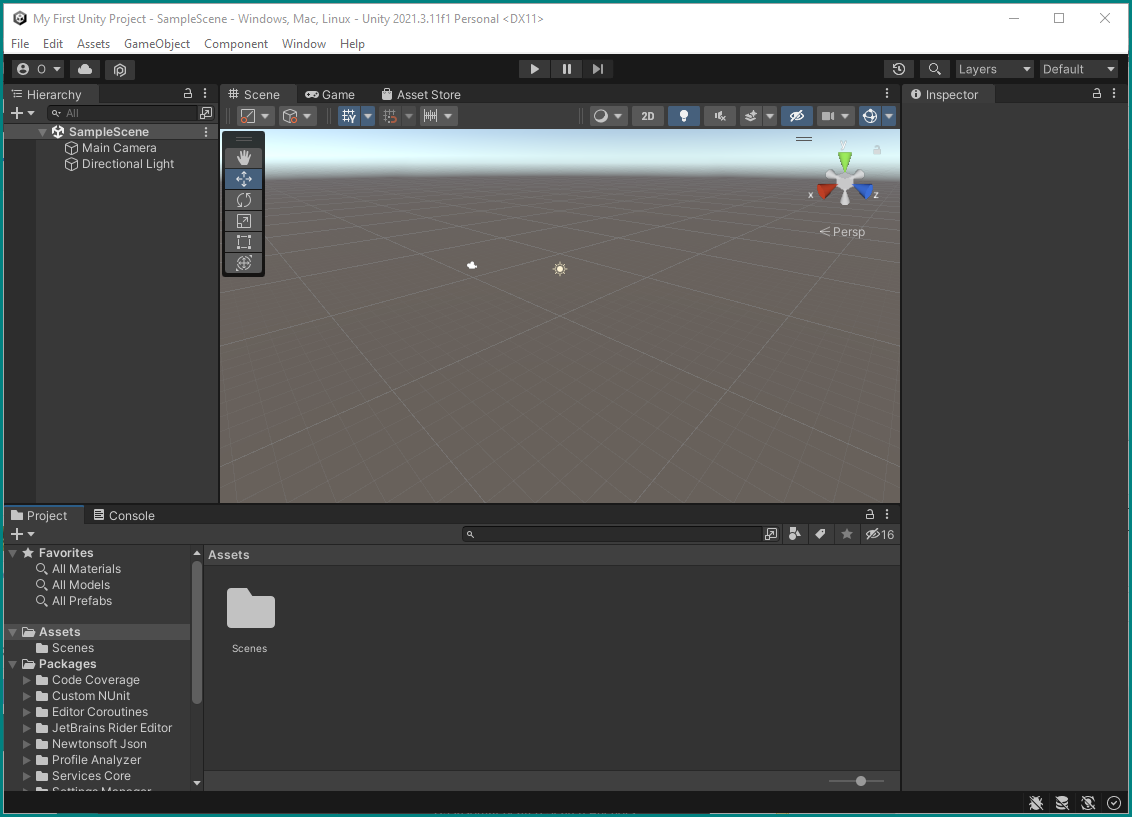
Task: Click the blue Z axis of the orientation gizmo
Action: coord(864,191)
